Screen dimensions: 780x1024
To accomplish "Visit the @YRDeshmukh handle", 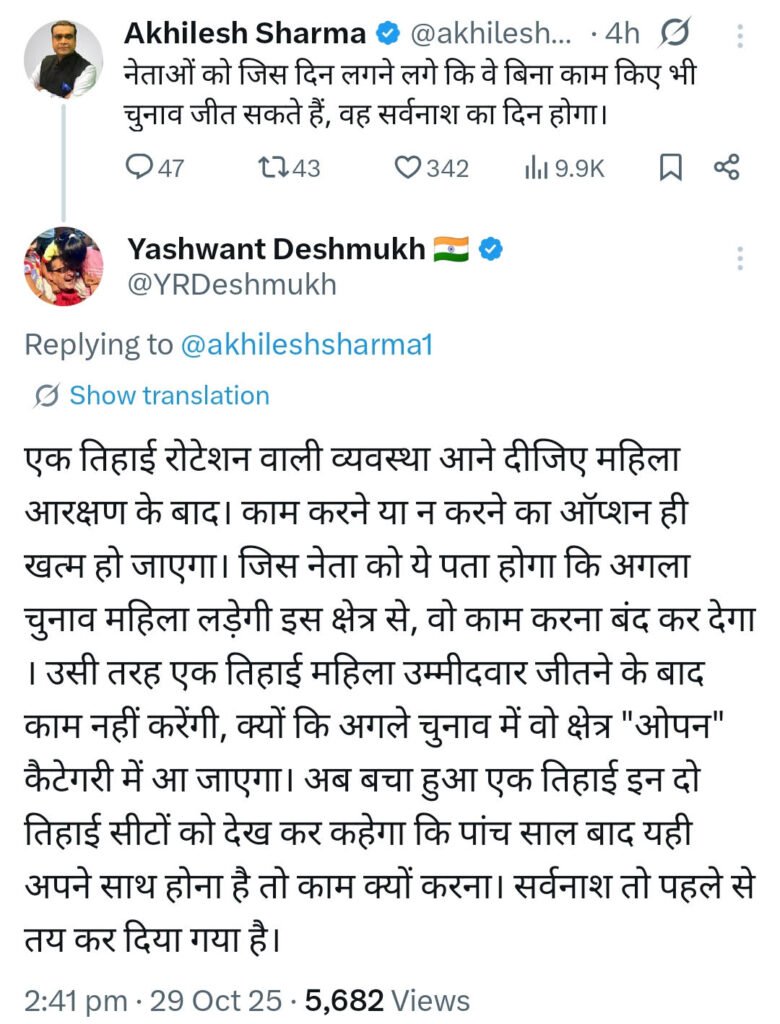I will (232, 285).
